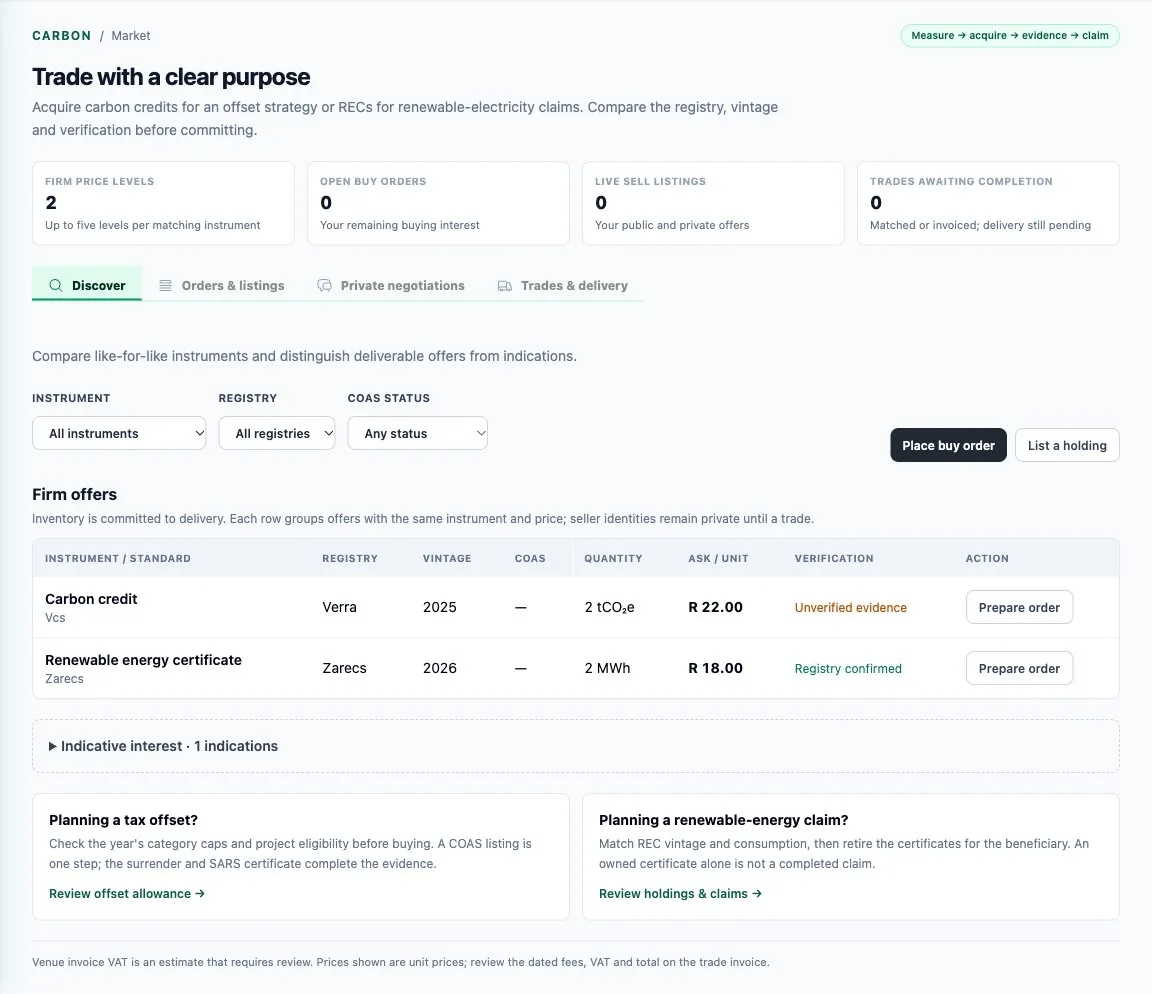This screenshot has width=1152, height=994.
Task: Follow the Review offset allowance link
Action: click(x=127, y=893)
